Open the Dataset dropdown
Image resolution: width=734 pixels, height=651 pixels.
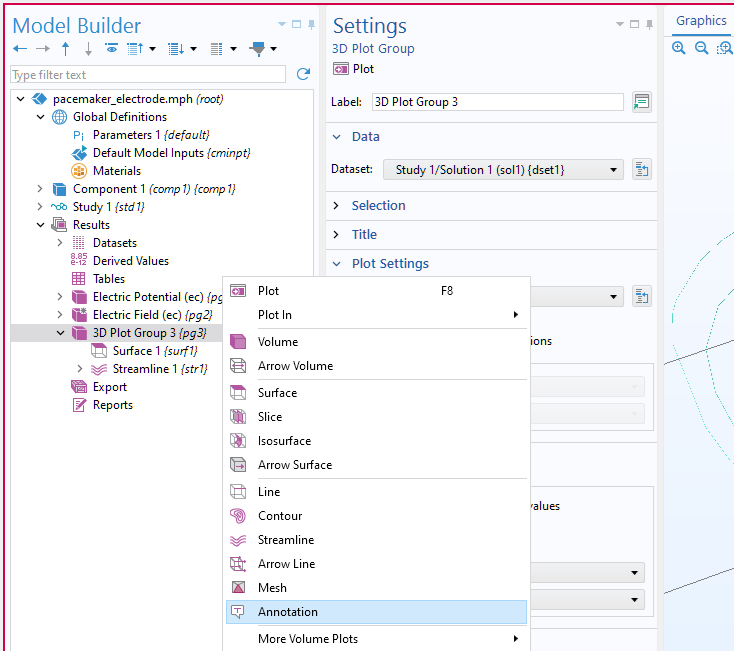[x=502, y=170]
